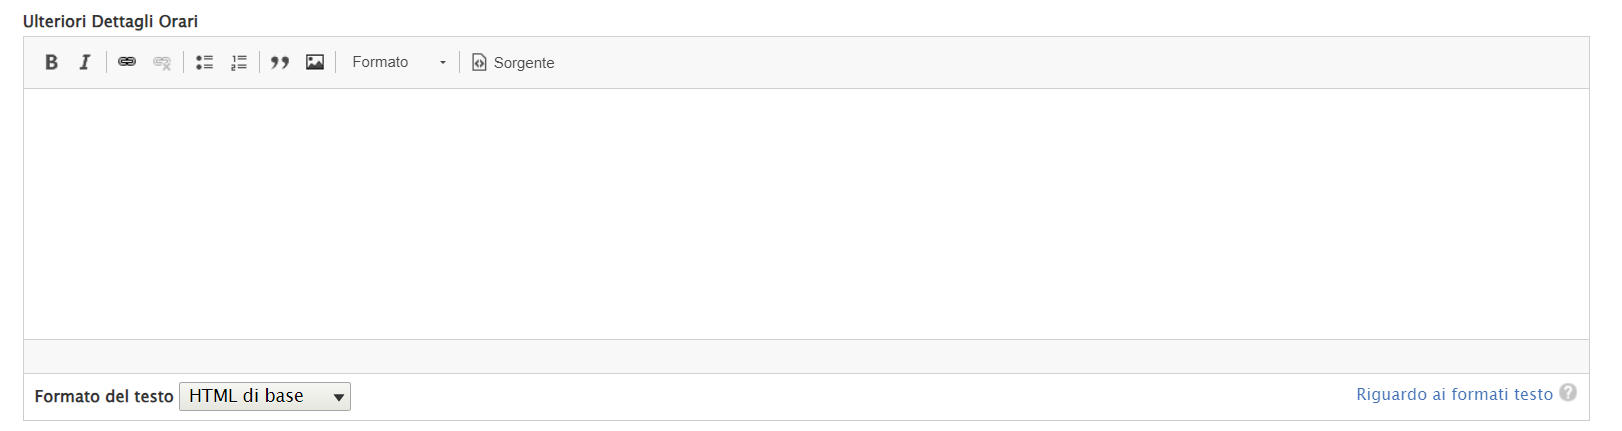Click the Formato del testo label
Image resolution: width=1622 pixels, height=431 pixels.
click(104, 396)
